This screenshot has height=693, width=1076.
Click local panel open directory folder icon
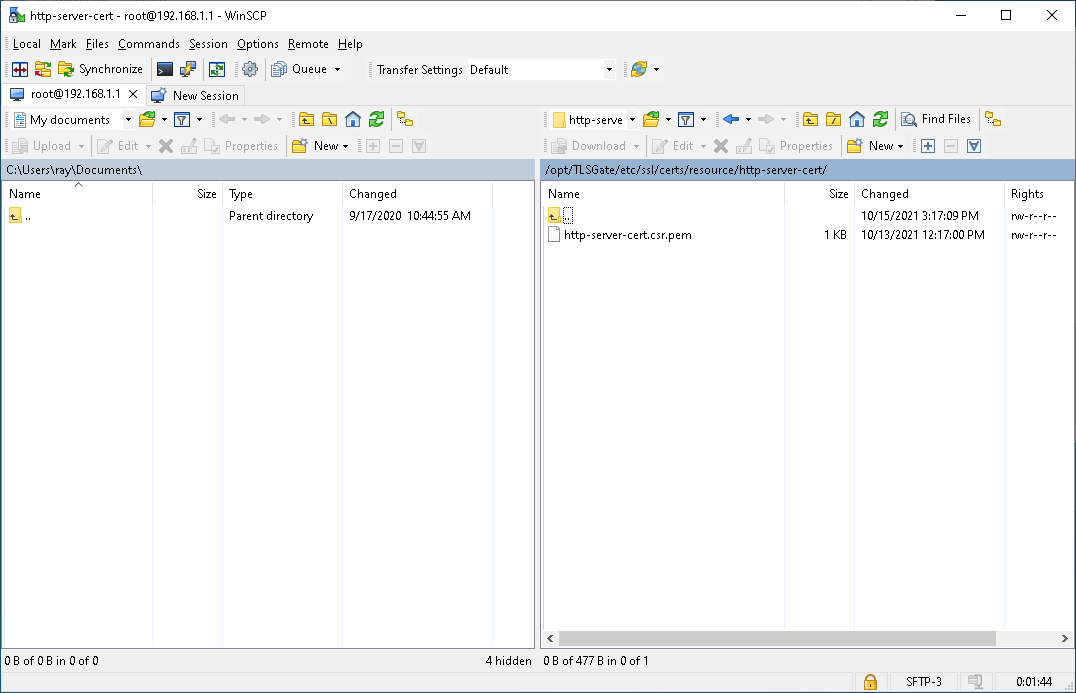pos(147,119)
